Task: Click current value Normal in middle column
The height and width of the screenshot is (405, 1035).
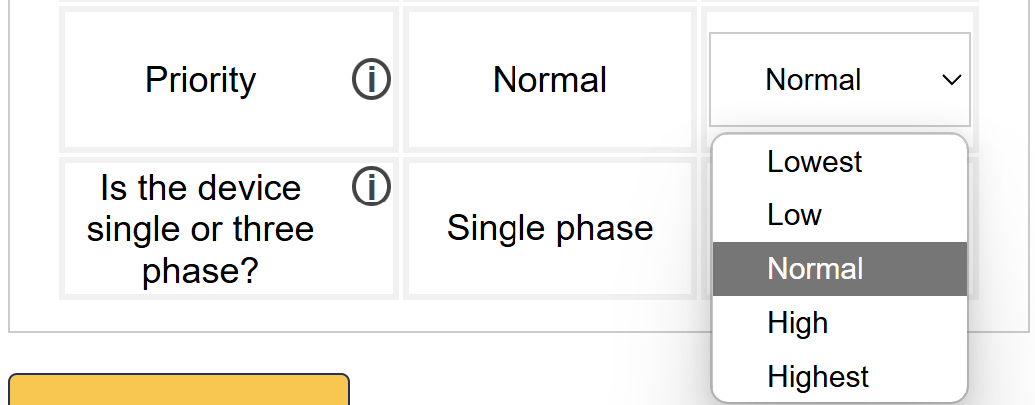Action: 549,80
